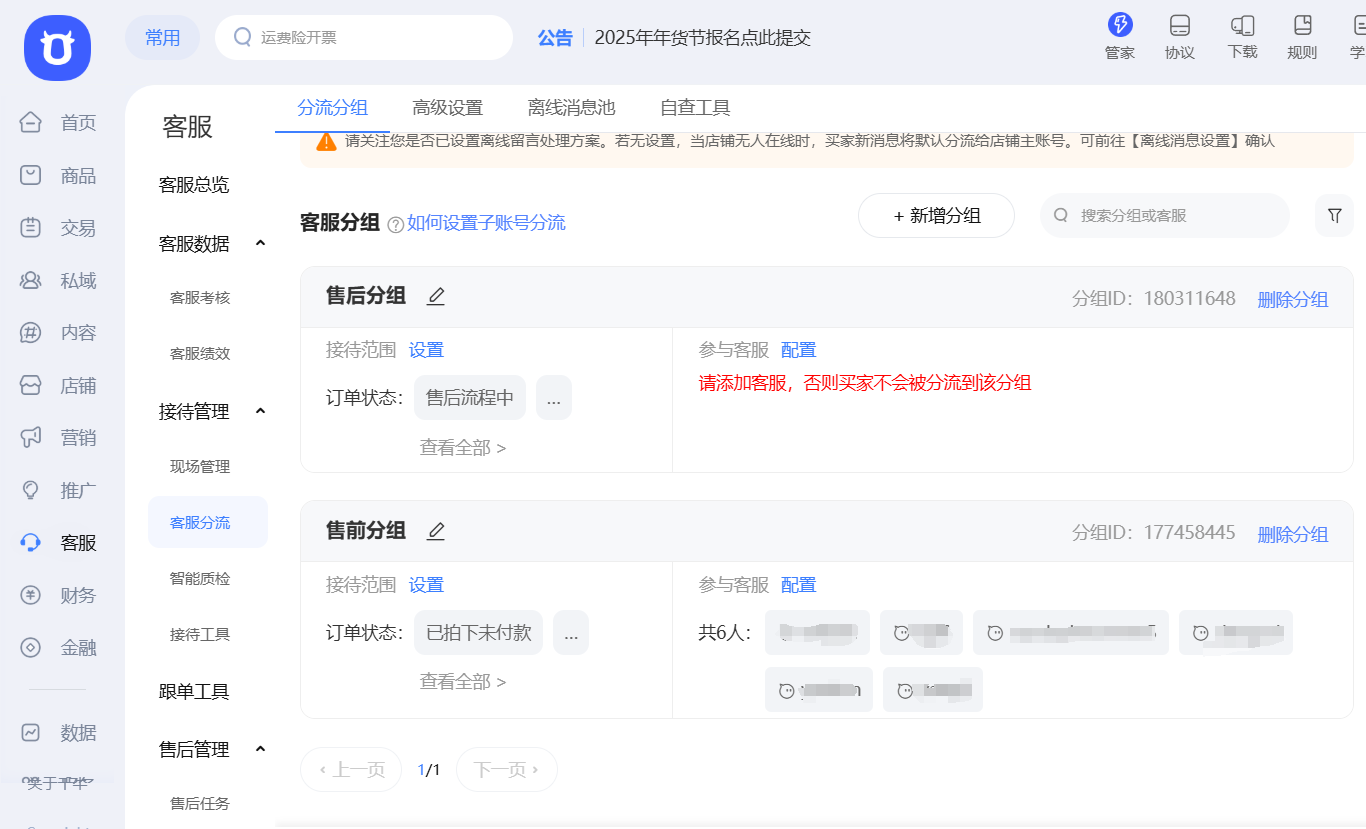The height and width of the screenshot is (829, 1366).
Task: Click the 售后流程中 status tag
Action: 470,398
